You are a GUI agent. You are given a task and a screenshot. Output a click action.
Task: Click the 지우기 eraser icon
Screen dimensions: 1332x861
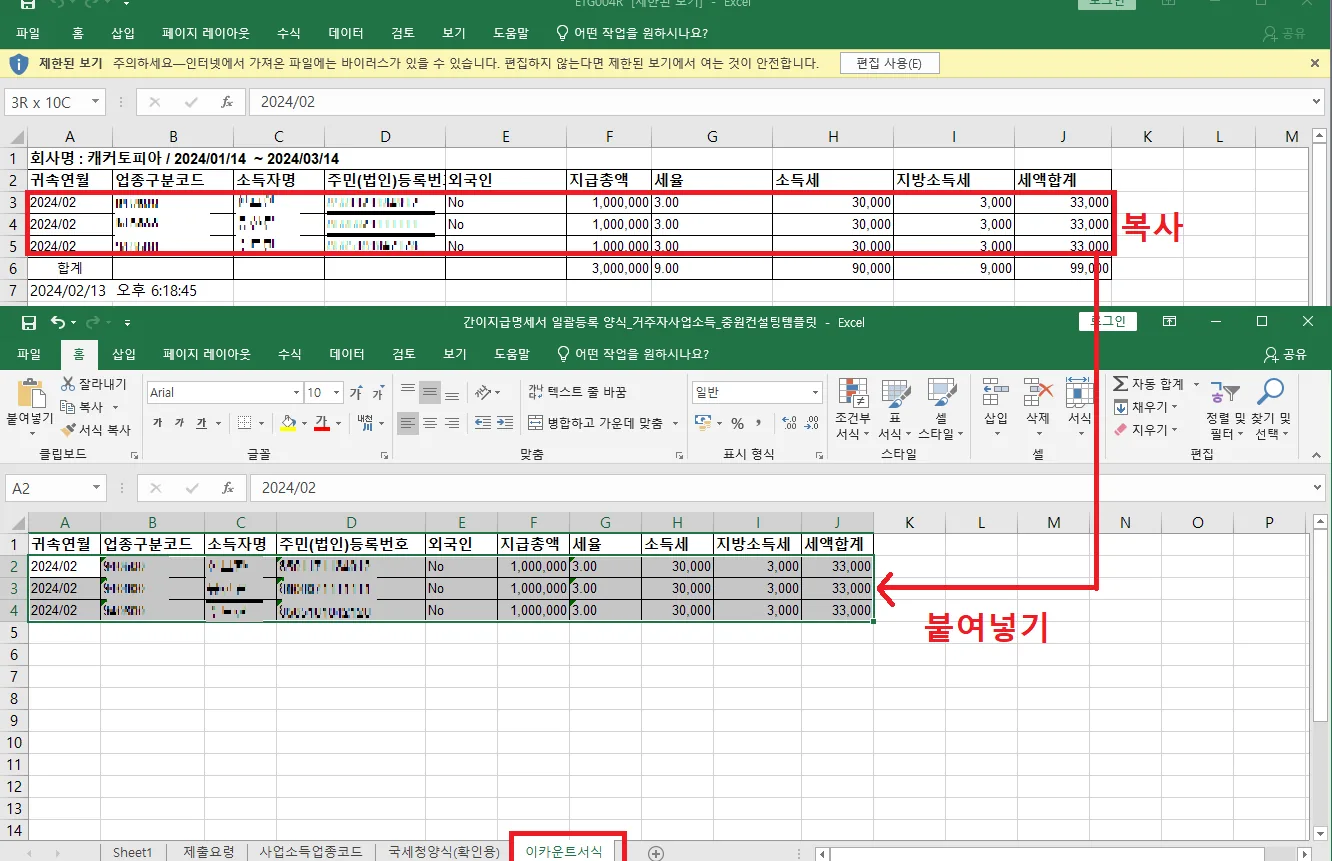click(x=1120, y=430)
